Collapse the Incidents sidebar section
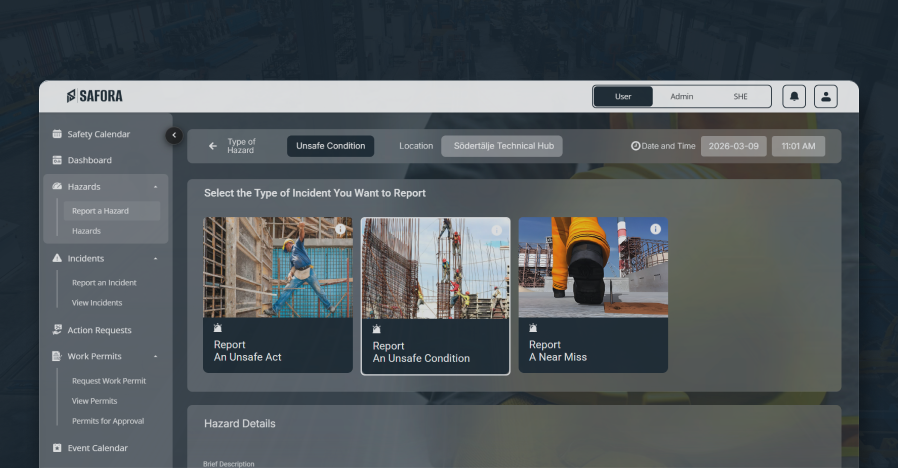 click(155, 259)
